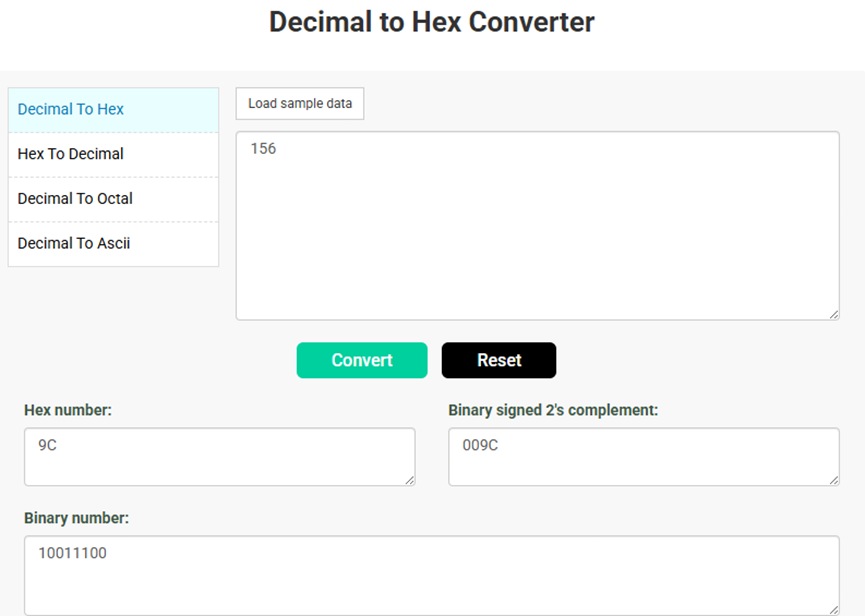The width and height of the screenshot is (865, 616).
Task: Click empty space inside the decimal input textarea
Action: pos(537,240)
